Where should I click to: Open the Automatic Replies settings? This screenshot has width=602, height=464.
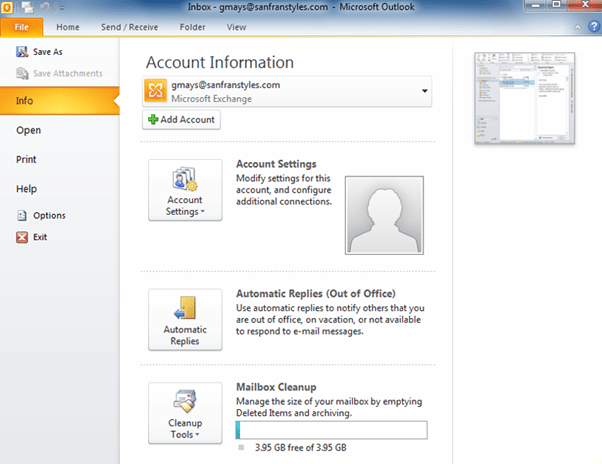pyautogui.click(x=185, y=319)
